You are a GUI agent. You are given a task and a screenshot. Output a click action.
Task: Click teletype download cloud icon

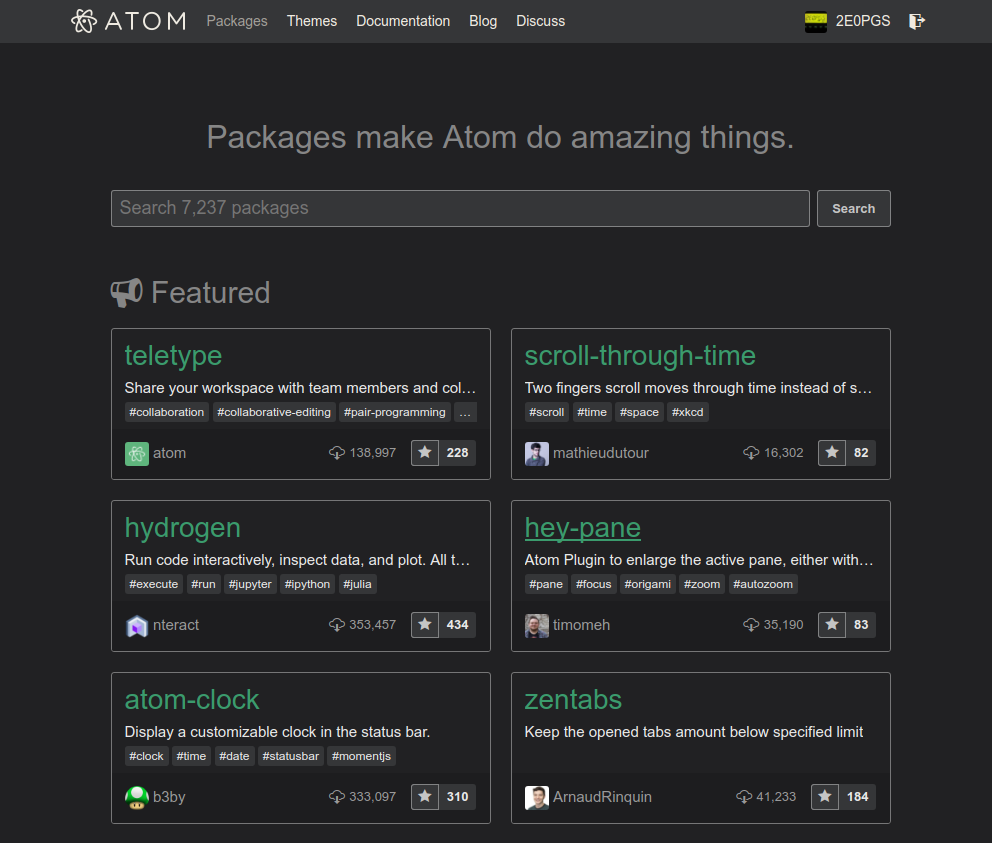[x=337, y=453]
